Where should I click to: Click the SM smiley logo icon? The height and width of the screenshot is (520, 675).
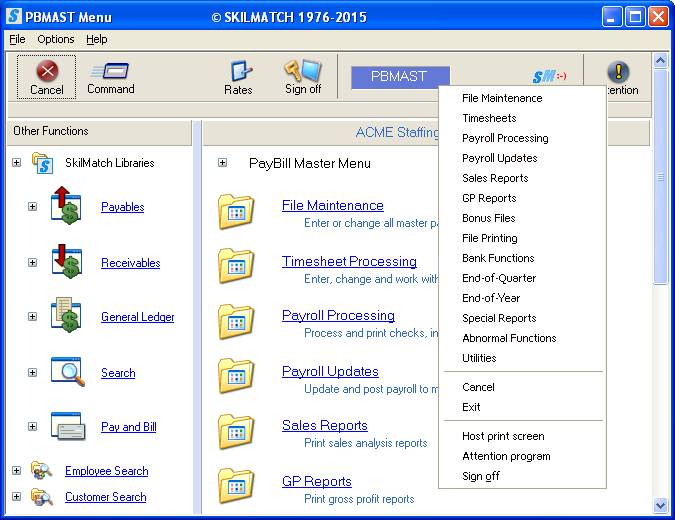click(549, 77)
